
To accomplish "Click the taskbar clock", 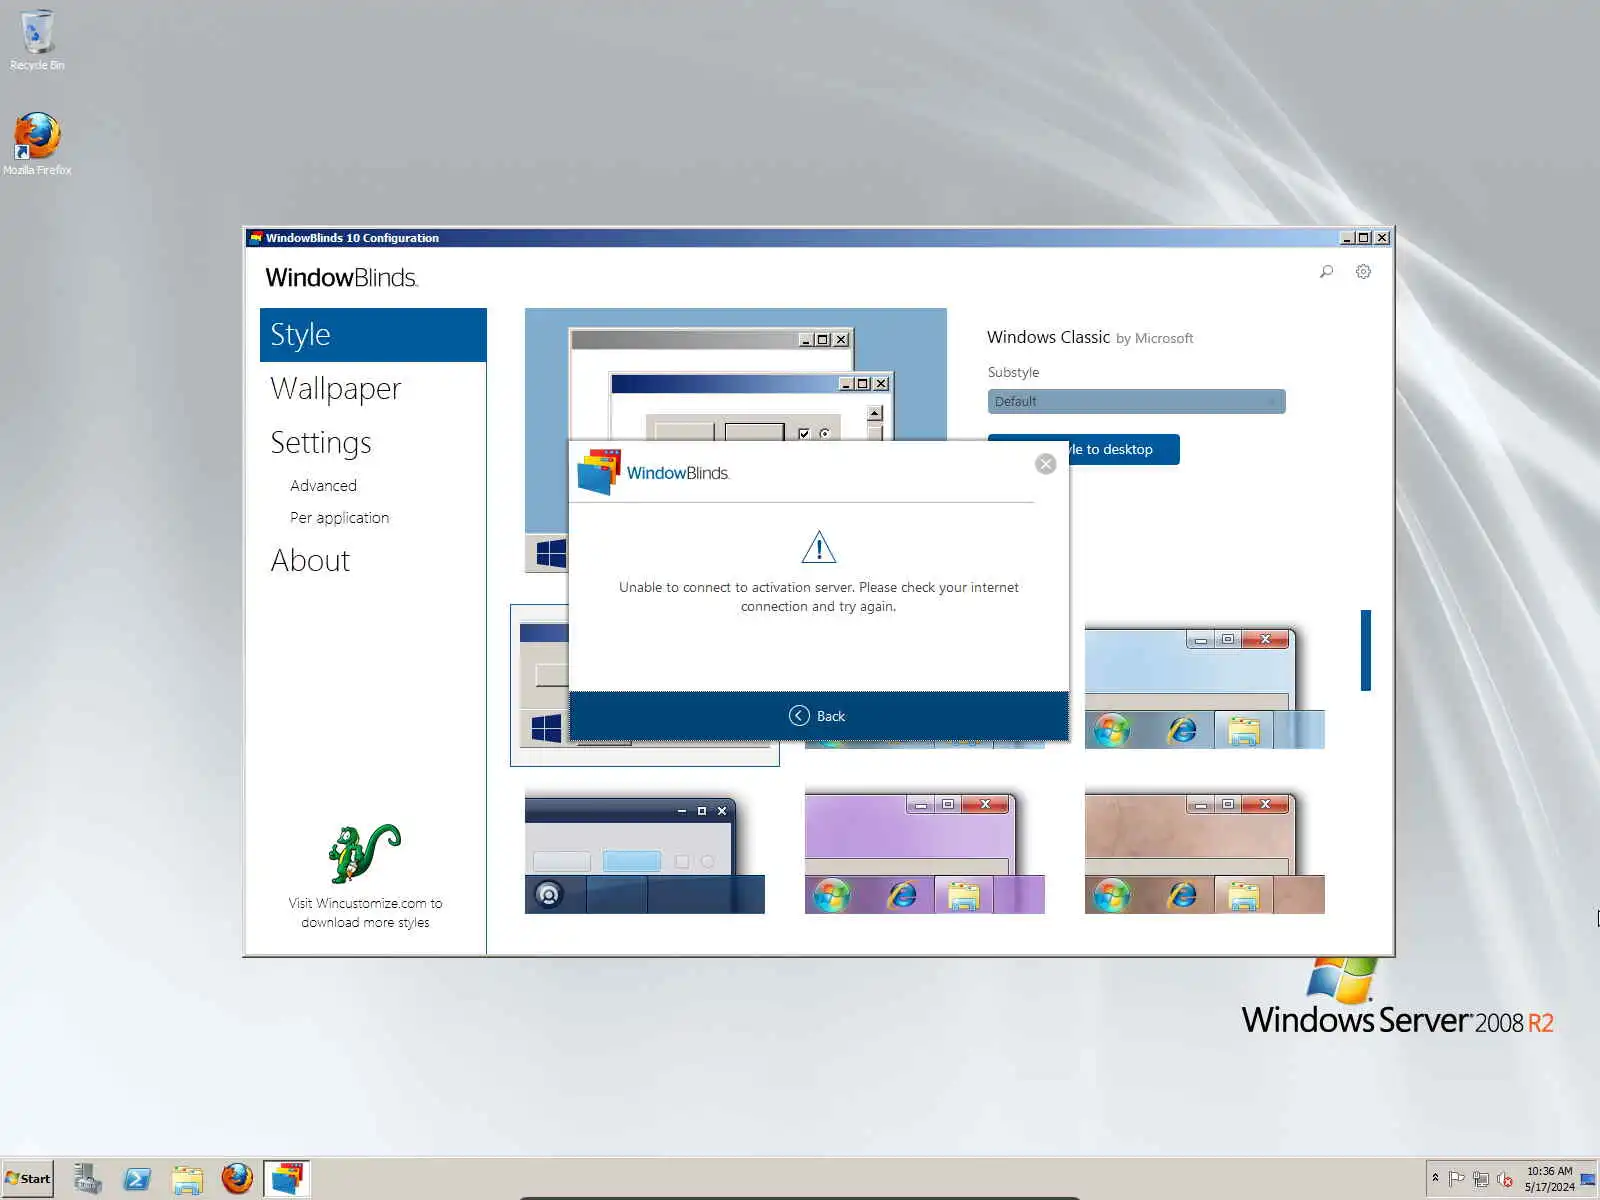I will click(x=1549, y=1179).
